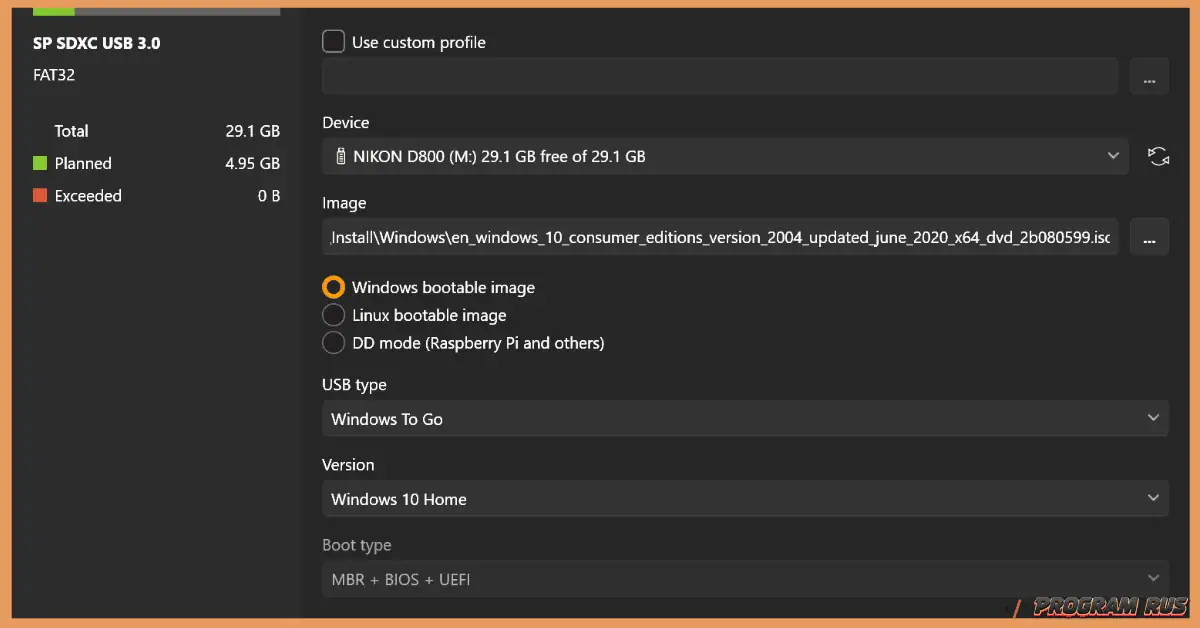Click the SP SDXC USB 3.0 drive label
1200x628 pixels.
[x=96, y=43]
